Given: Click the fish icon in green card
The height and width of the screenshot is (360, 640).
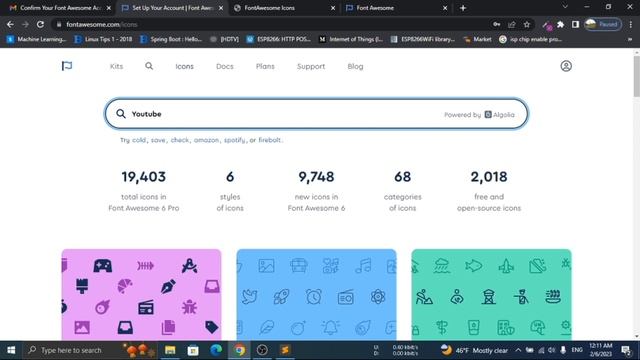Looking at the screenshot, I should (473, 266).
